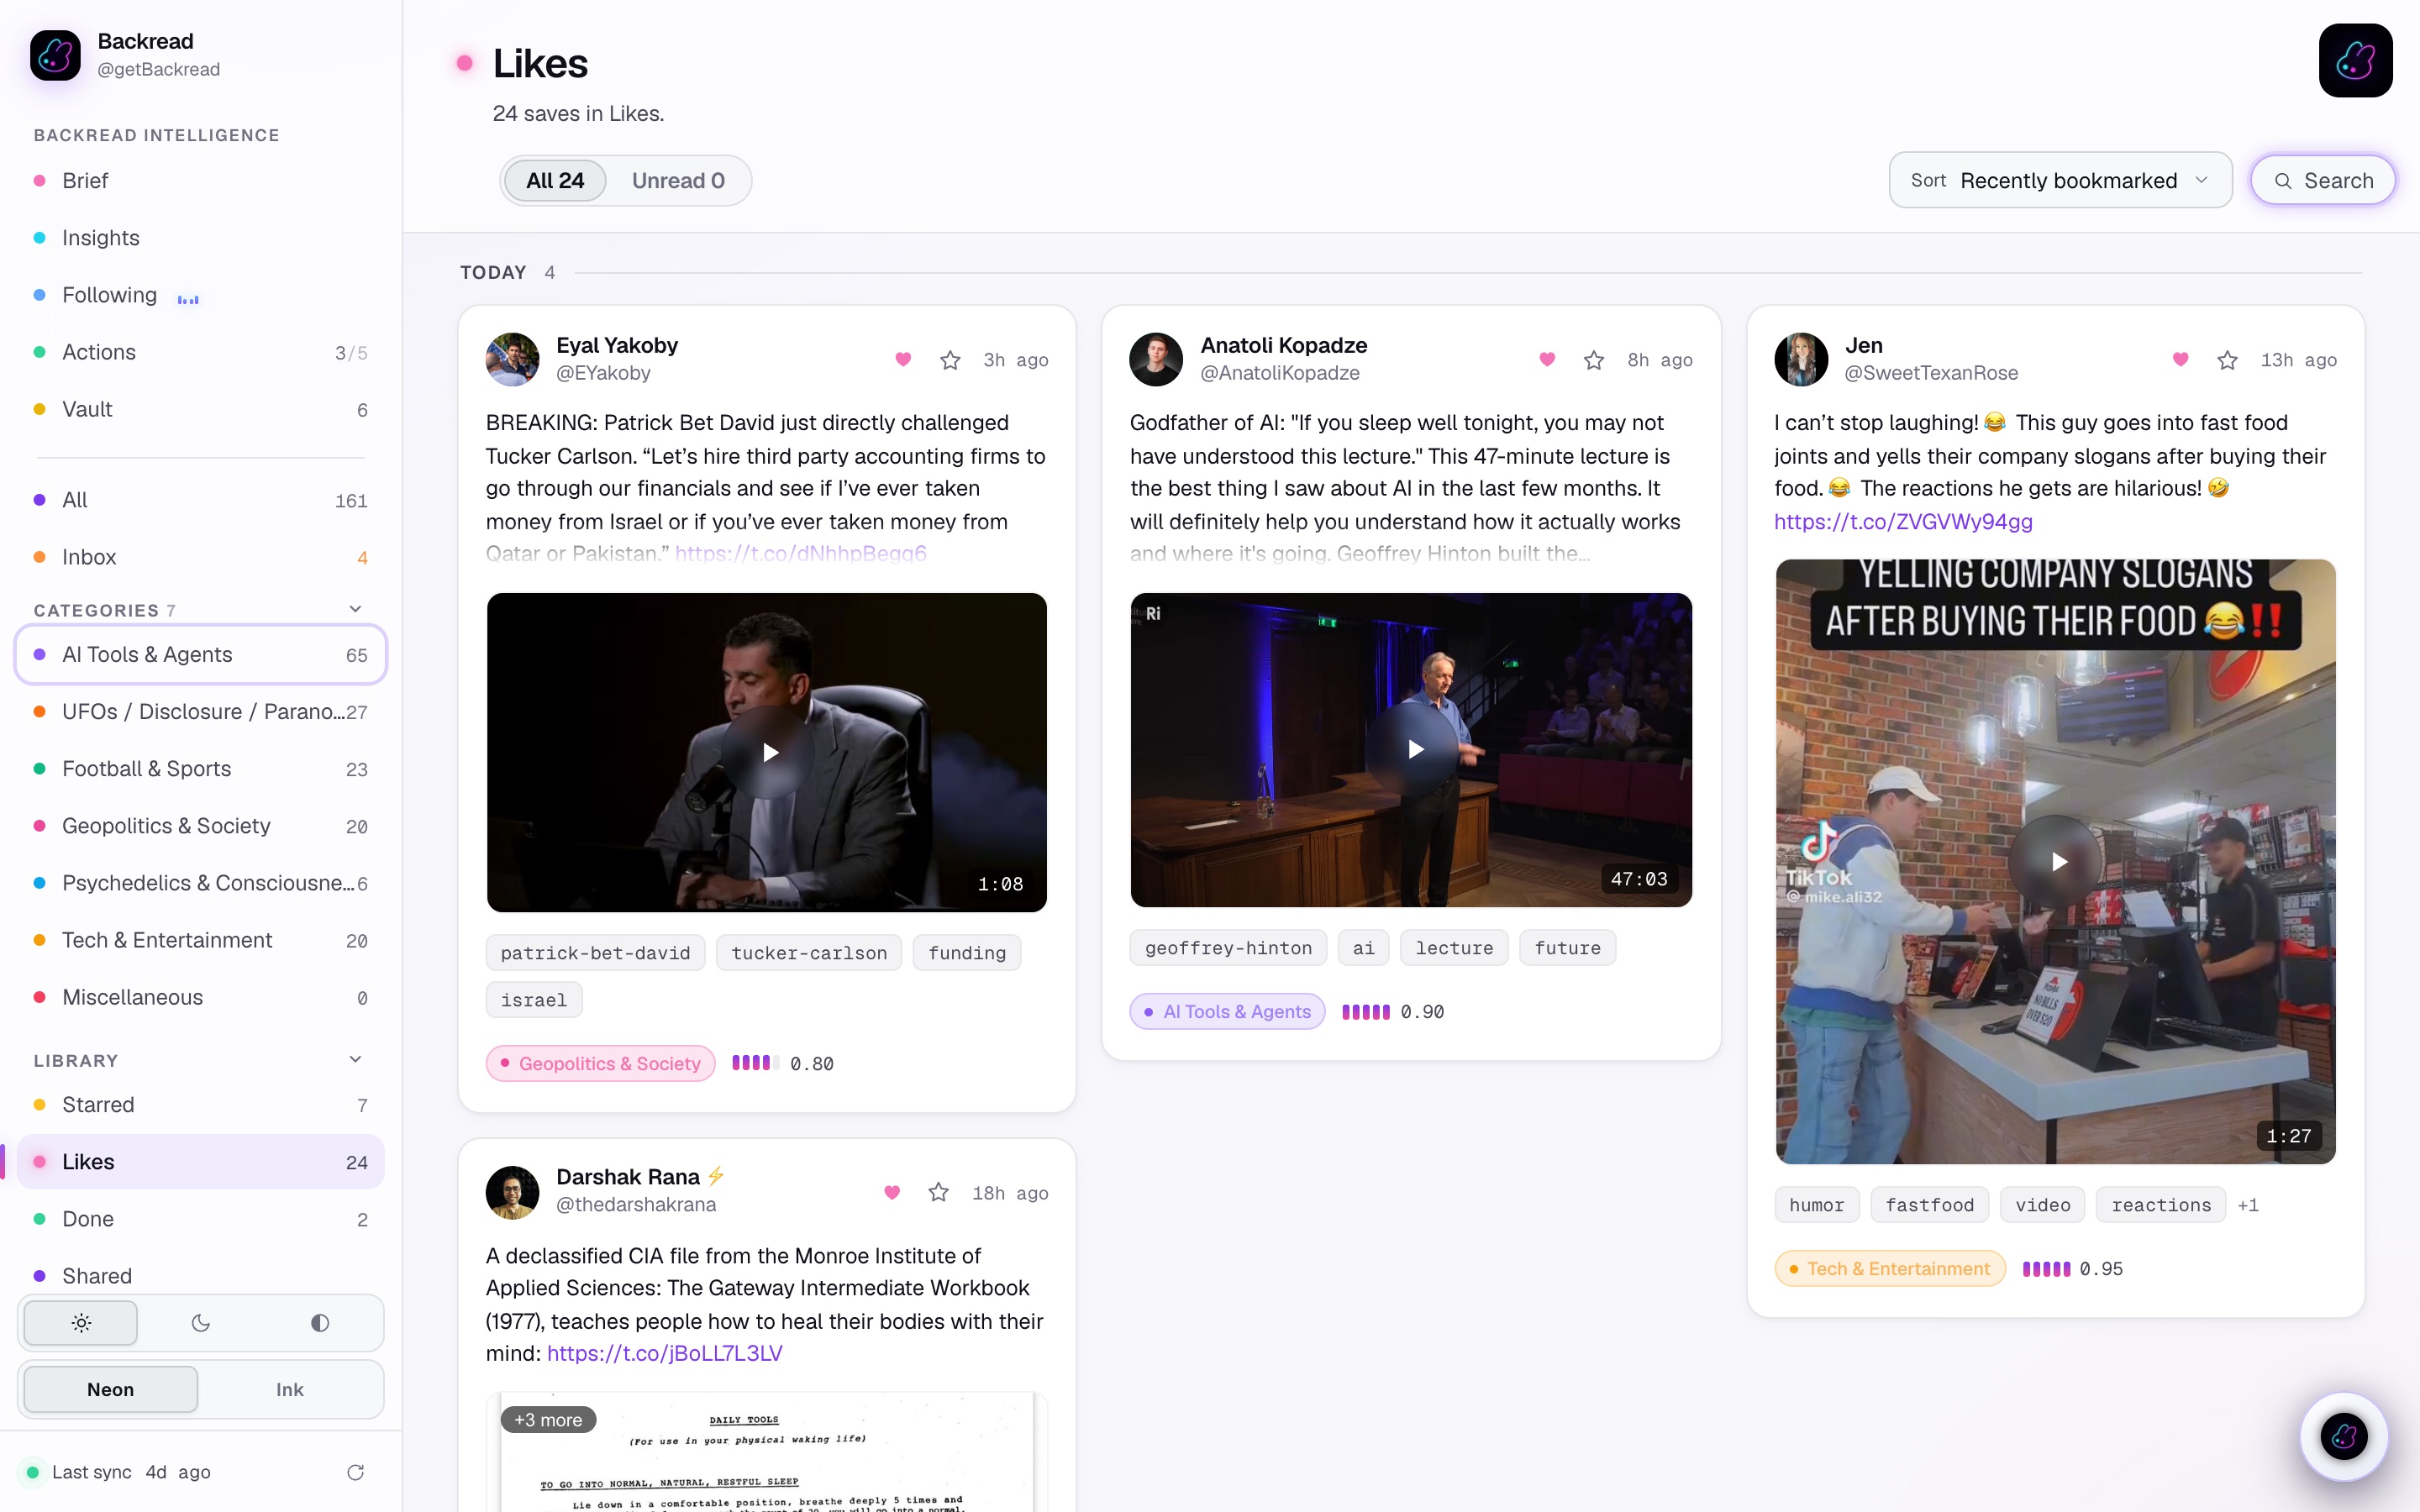2420x1512 pixels.
Task: Switch to auto contrast theme icon
Action: point(320,1323)
